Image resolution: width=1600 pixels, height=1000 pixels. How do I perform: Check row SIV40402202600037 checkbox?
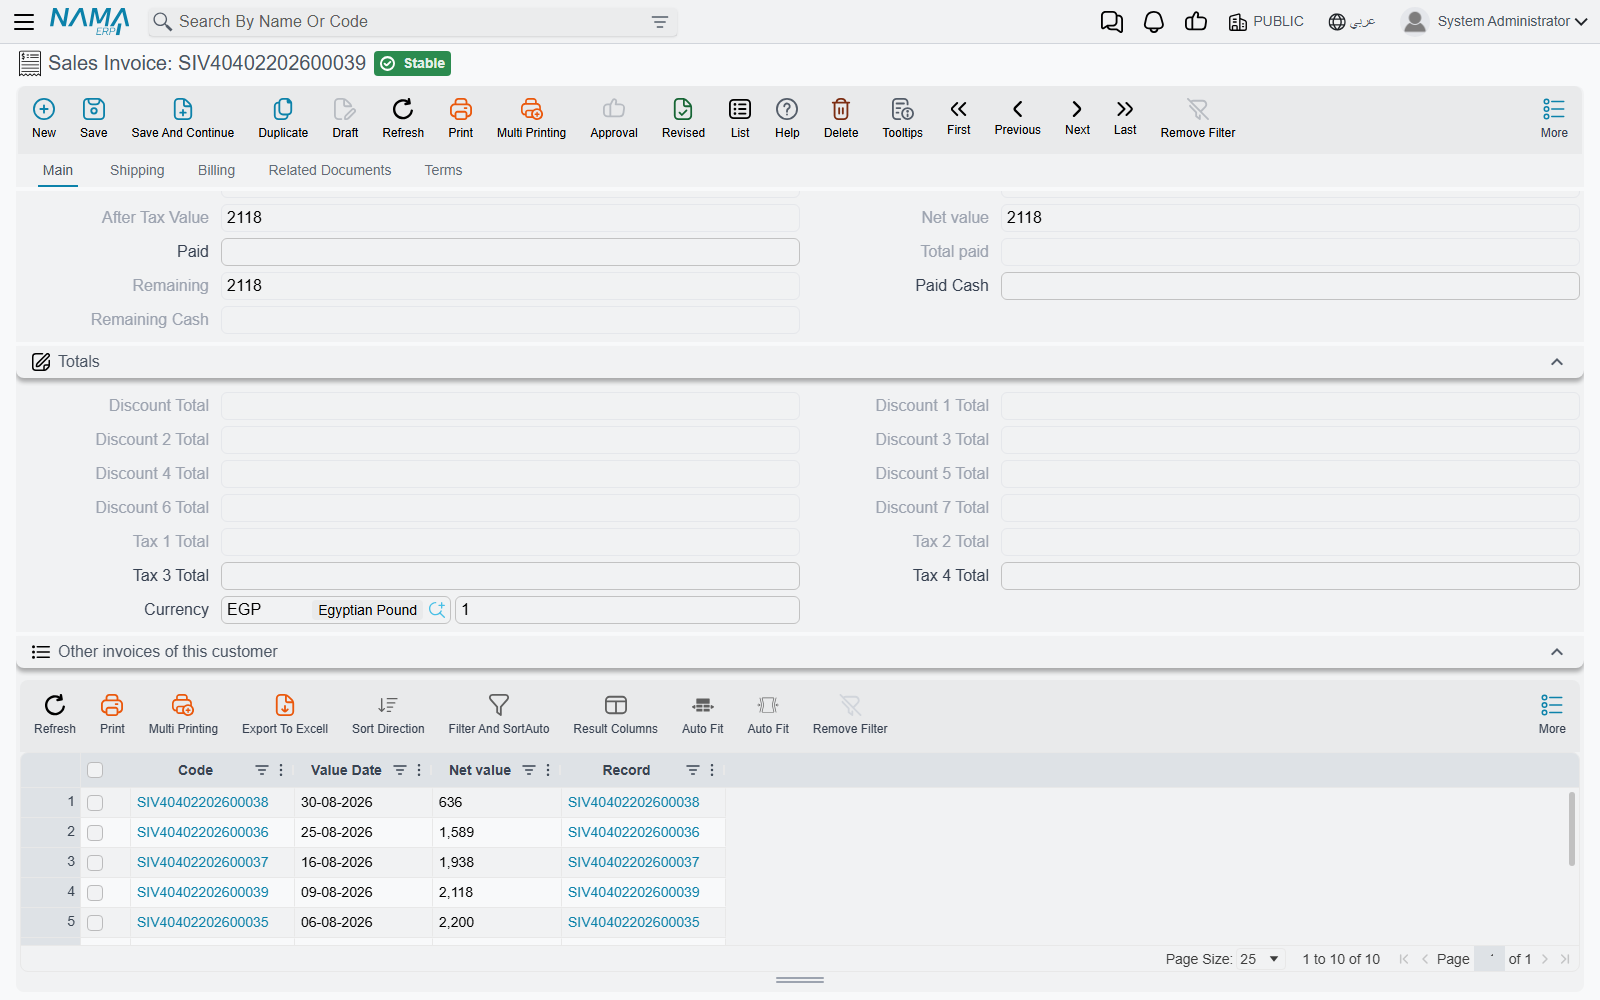tap(95, 863)
